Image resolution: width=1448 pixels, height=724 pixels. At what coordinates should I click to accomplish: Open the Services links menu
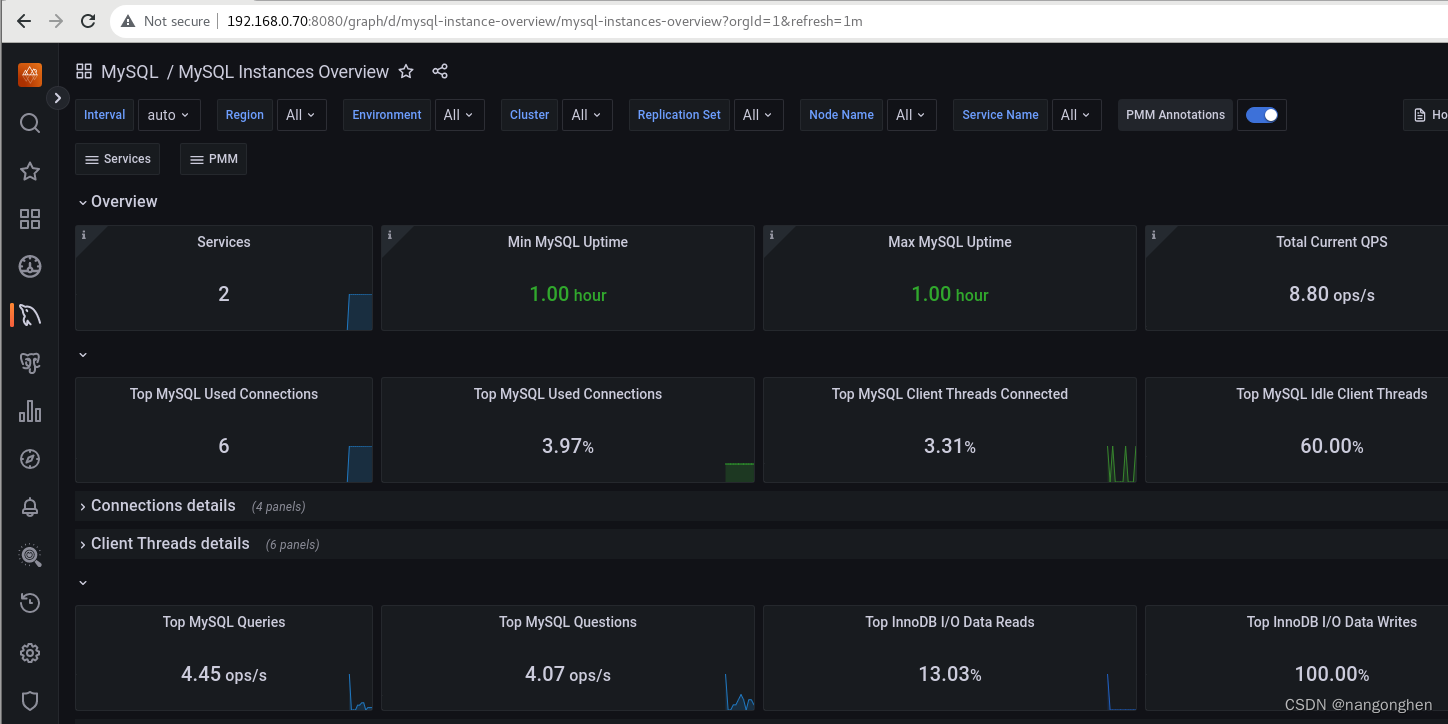click(x=117, y=159)
